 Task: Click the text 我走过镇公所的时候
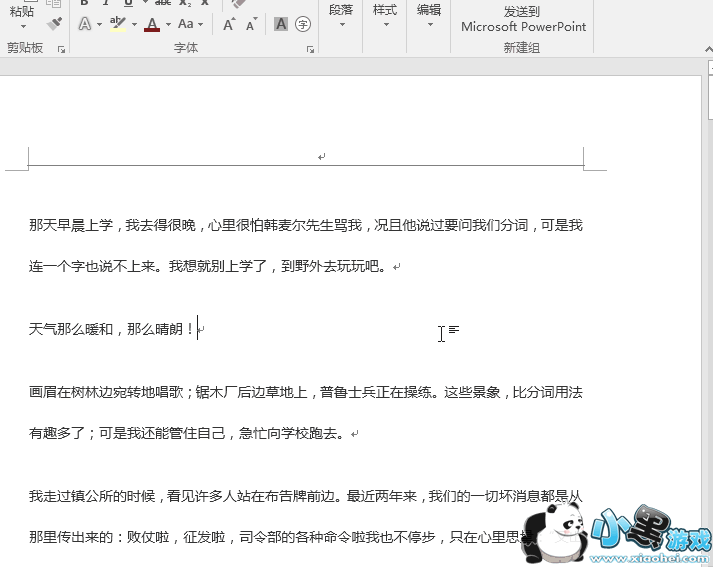tap(92, 496)
